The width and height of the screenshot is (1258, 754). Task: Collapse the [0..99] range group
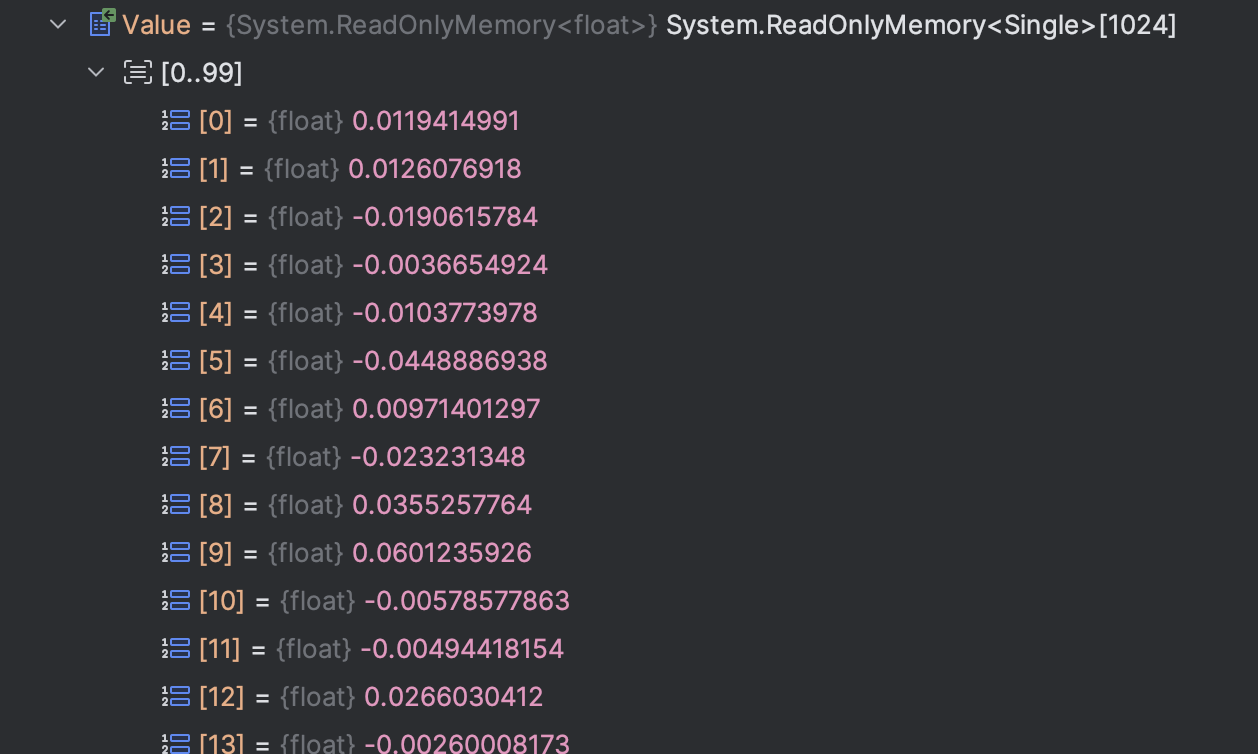tap(96, 72)
